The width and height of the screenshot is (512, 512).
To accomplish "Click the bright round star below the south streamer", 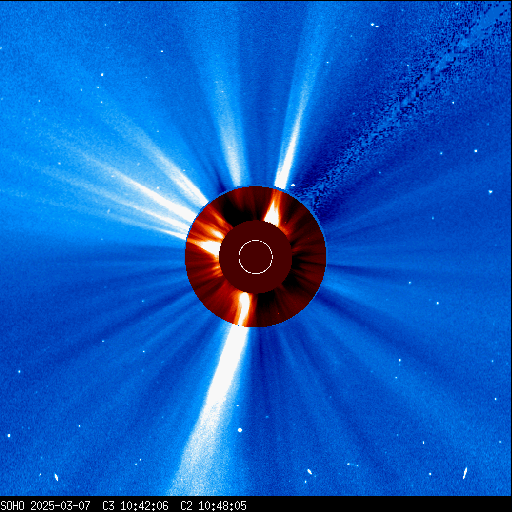I will click(x=240, y=430).
